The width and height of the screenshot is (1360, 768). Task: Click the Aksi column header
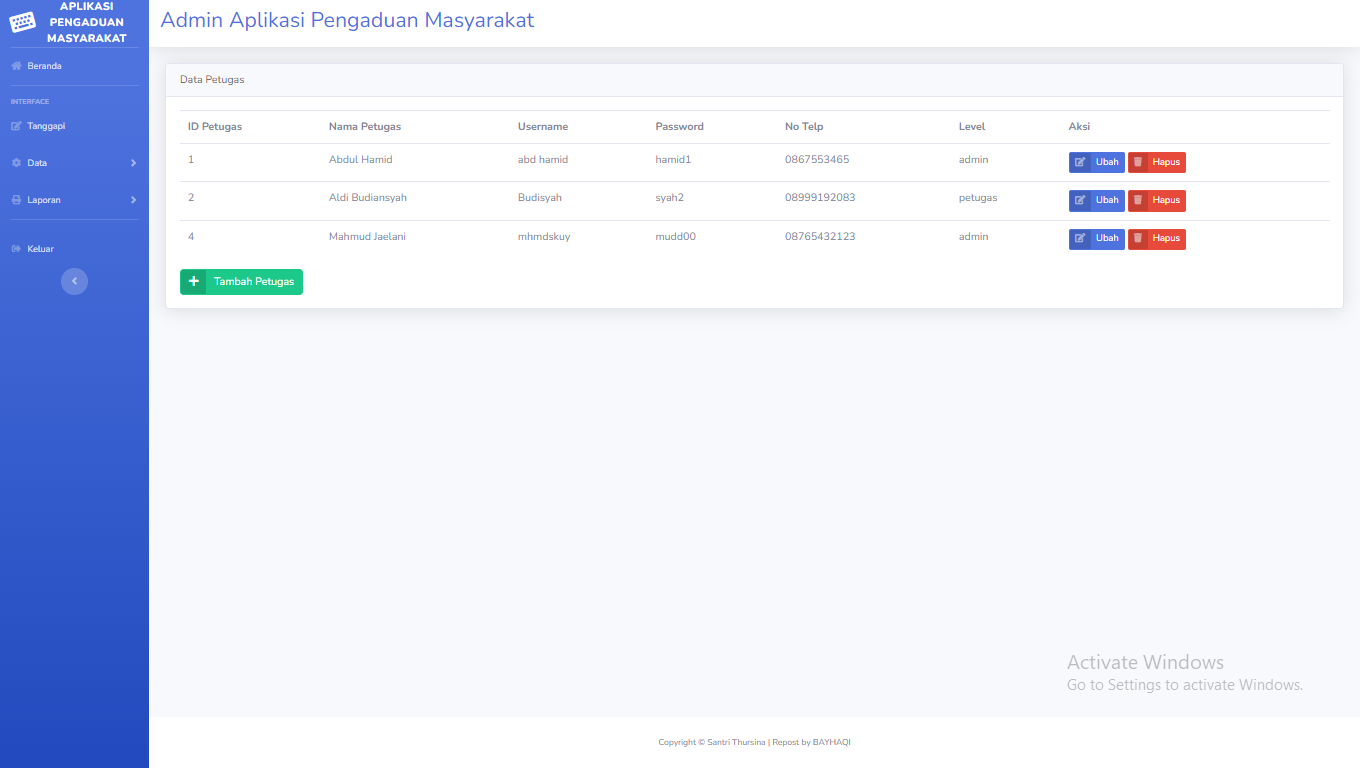click(1079, 127)
